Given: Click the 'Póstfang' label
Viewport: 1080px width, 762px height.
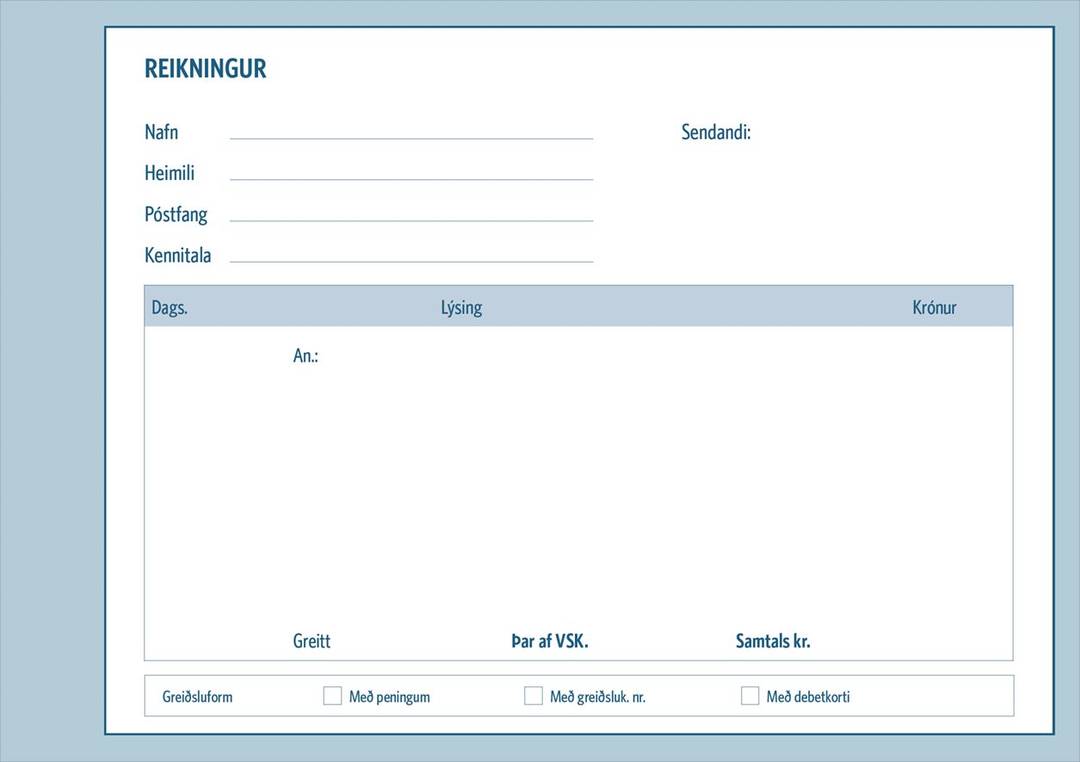Looking at the screenshot, I should click(x=176, y=214).
